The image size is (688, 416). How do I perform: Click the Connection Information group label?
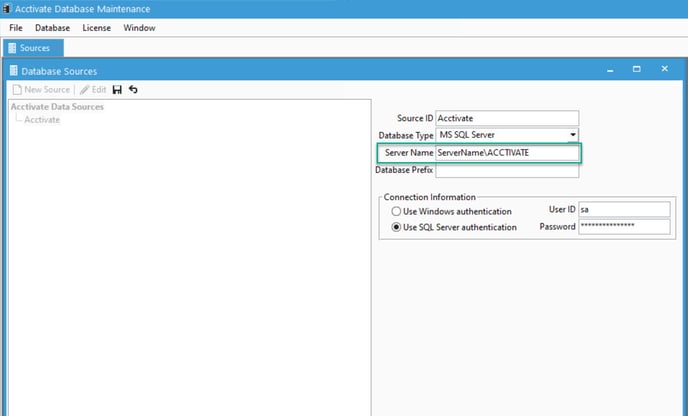(430, 197)
